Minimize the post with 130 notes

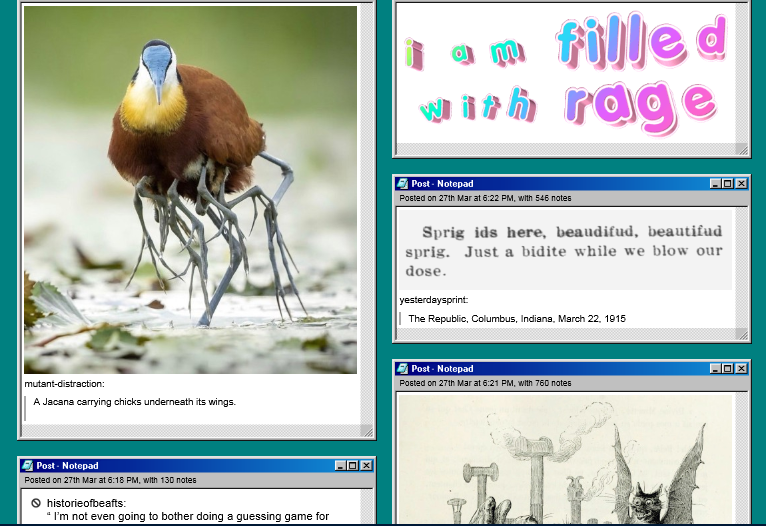[340, 465]
